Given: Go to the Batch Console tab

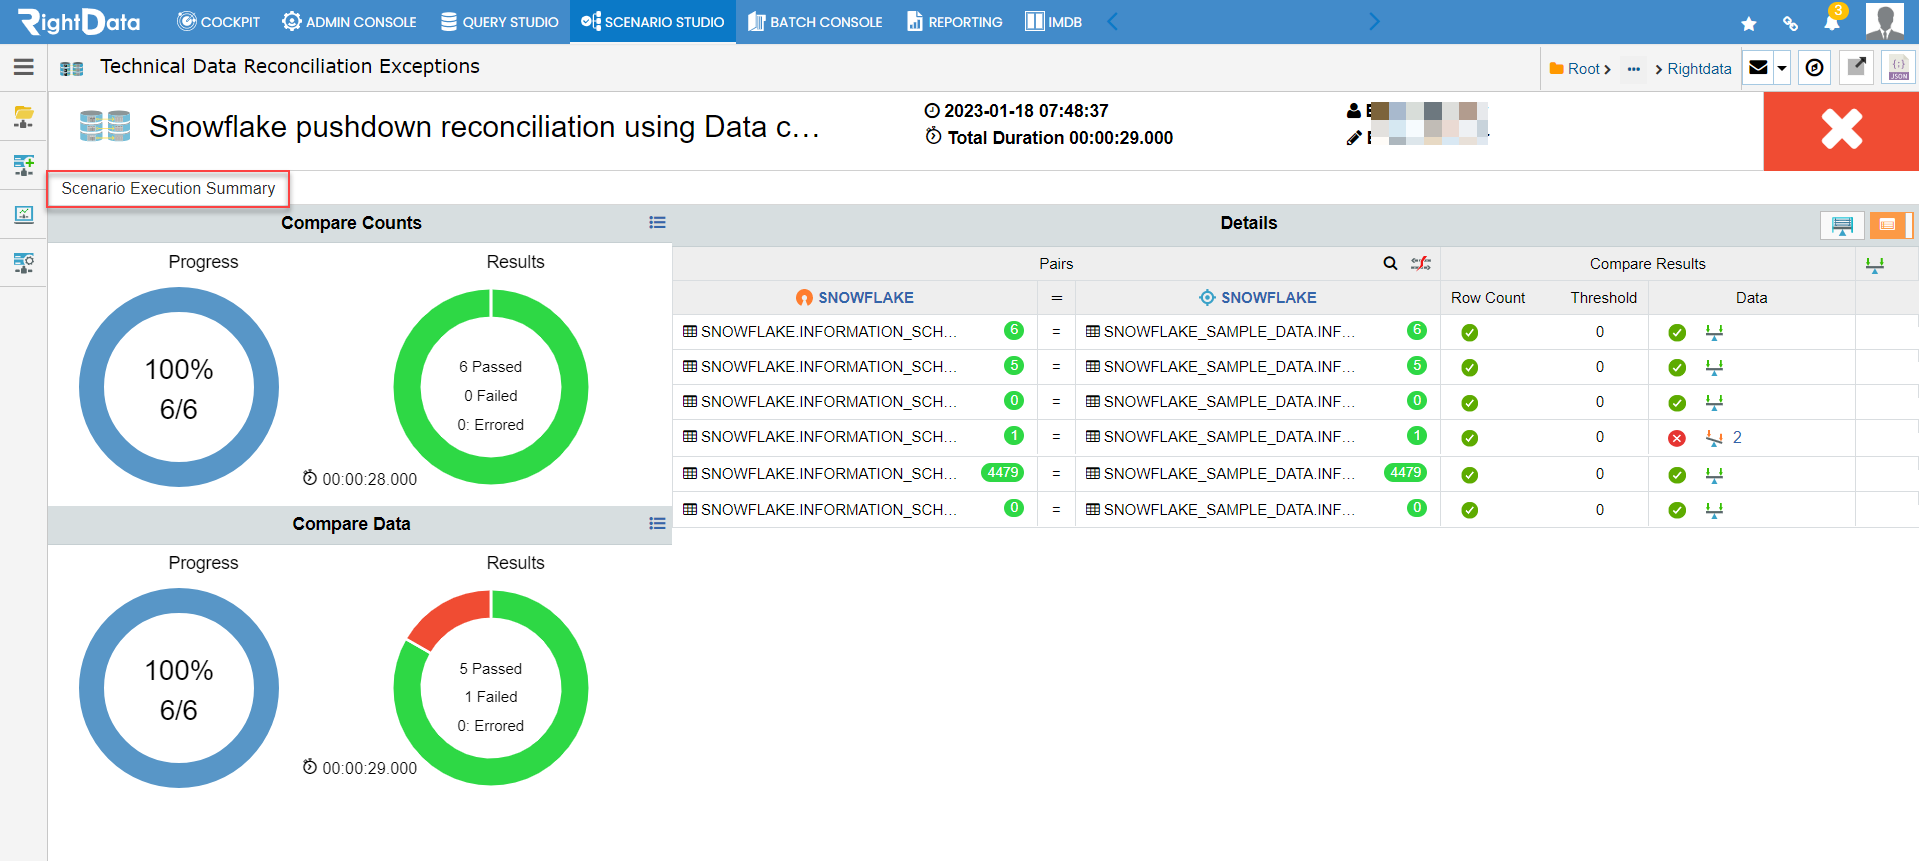Looking at the screenshot, I should [815, 22].
